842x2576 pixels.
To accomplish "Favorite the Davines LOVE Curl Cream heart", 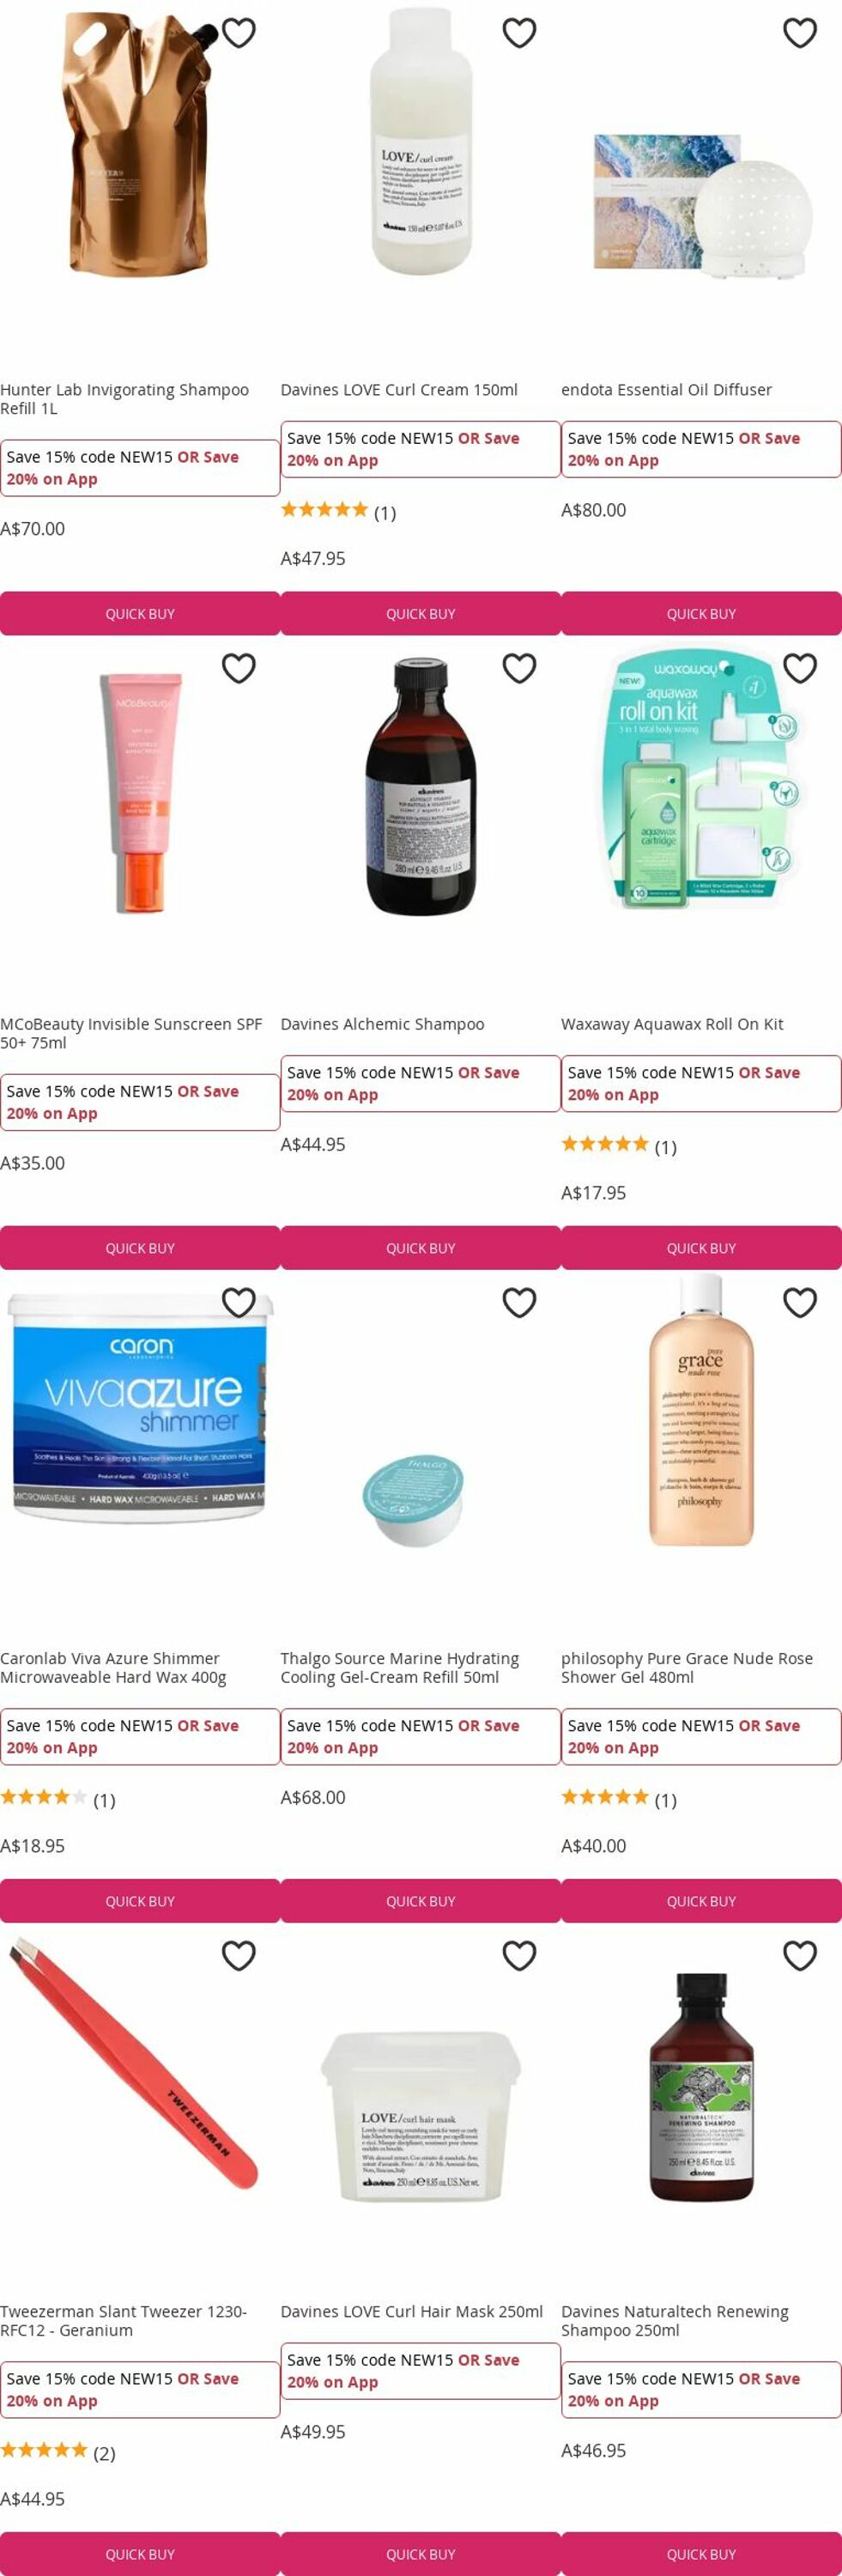I will click(519, 33).
